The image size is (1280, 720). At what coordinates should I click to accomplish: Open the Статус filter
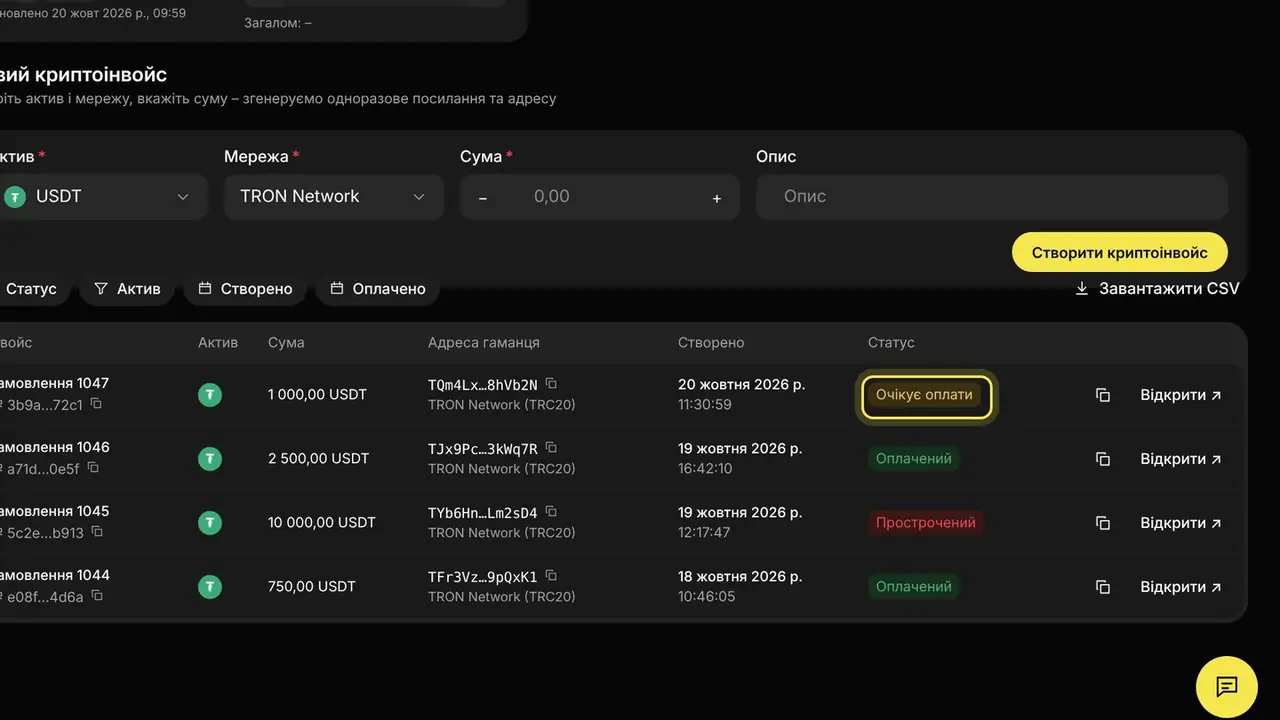tap(34, 289)
